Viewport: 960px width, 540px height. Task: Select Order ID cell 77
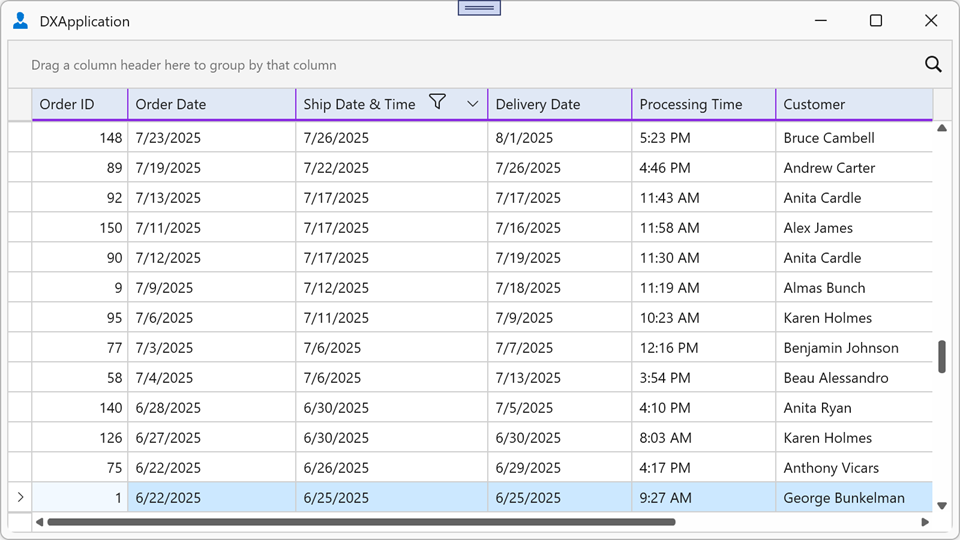(80, 348)
